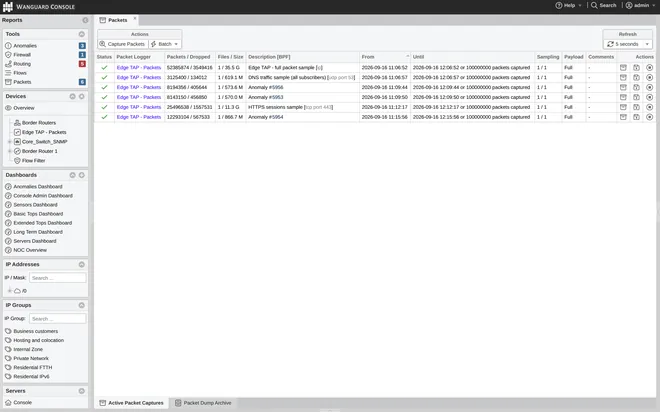This screenshot has height=412, width=660.
Task: Expand the Border Router 1 tree node
Action: click(x=9, y=151)
